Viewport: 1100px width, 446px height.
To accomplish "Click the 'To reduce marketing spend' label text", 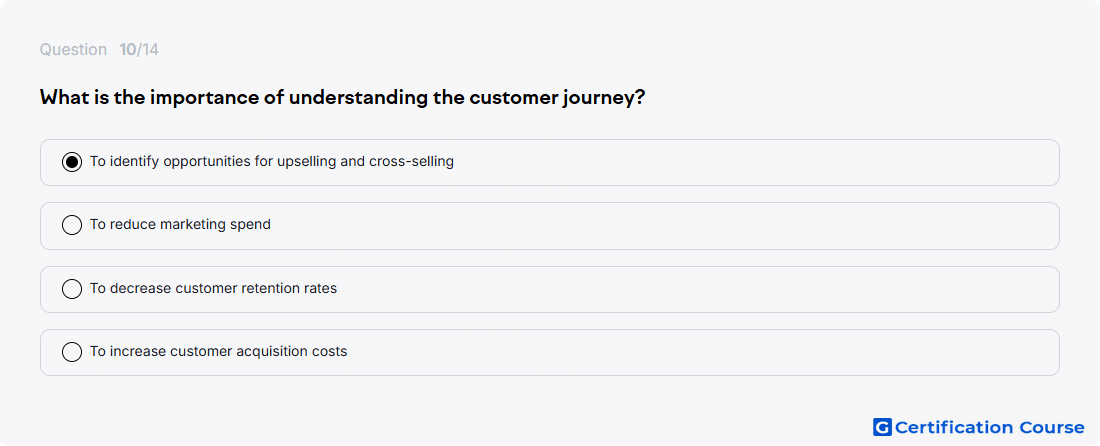I will (180, 225).
